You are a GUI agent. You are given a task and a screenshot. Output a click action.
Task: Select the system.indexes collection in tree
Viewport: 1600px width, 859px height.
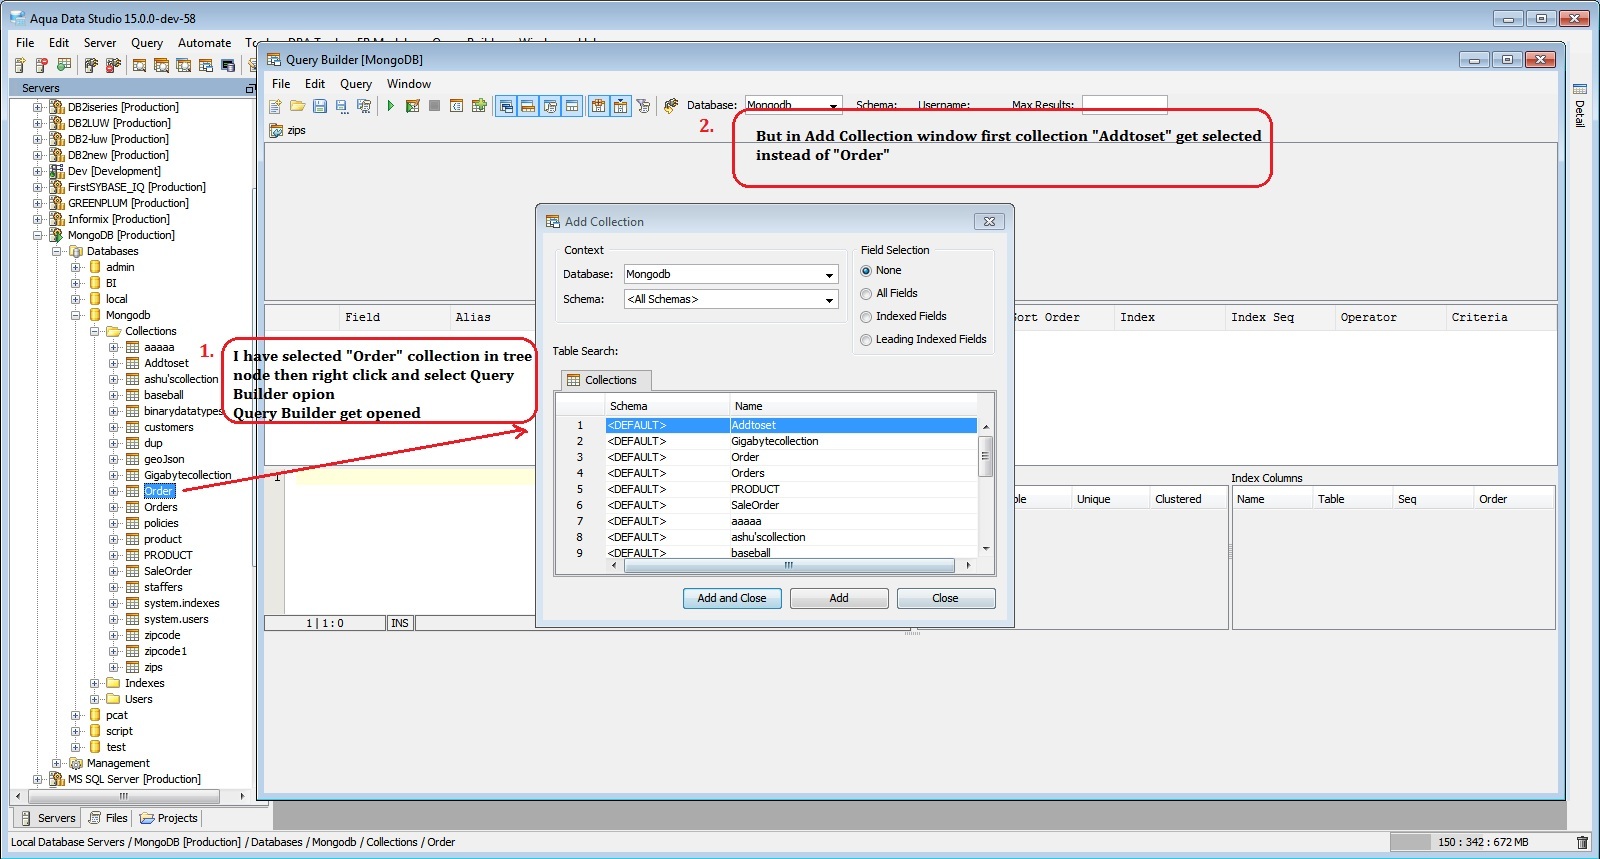181,603
